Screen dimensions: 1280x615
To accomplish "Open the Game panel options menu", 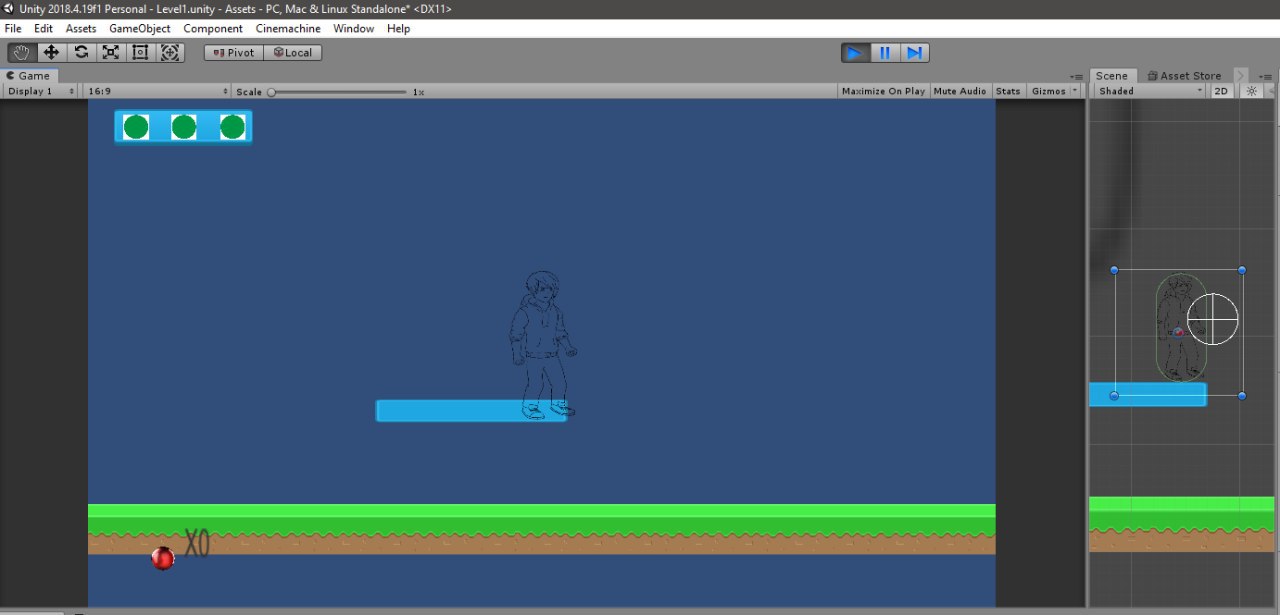I will [1076, 76].
